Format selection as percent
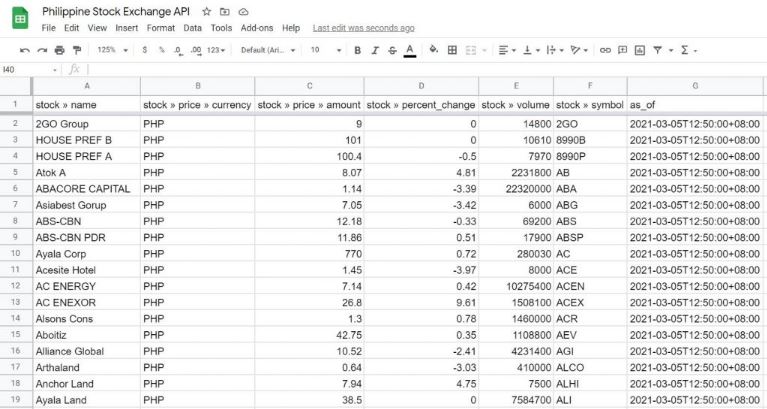 [161, 50]
